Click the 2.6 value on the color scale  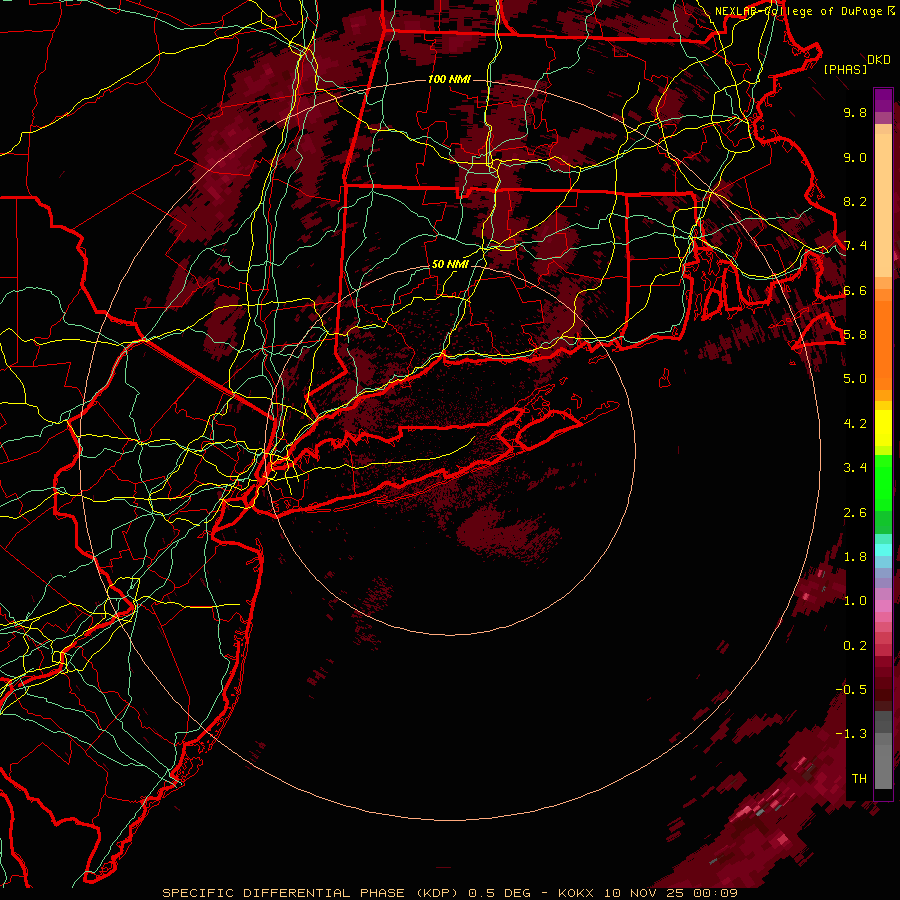855,513
